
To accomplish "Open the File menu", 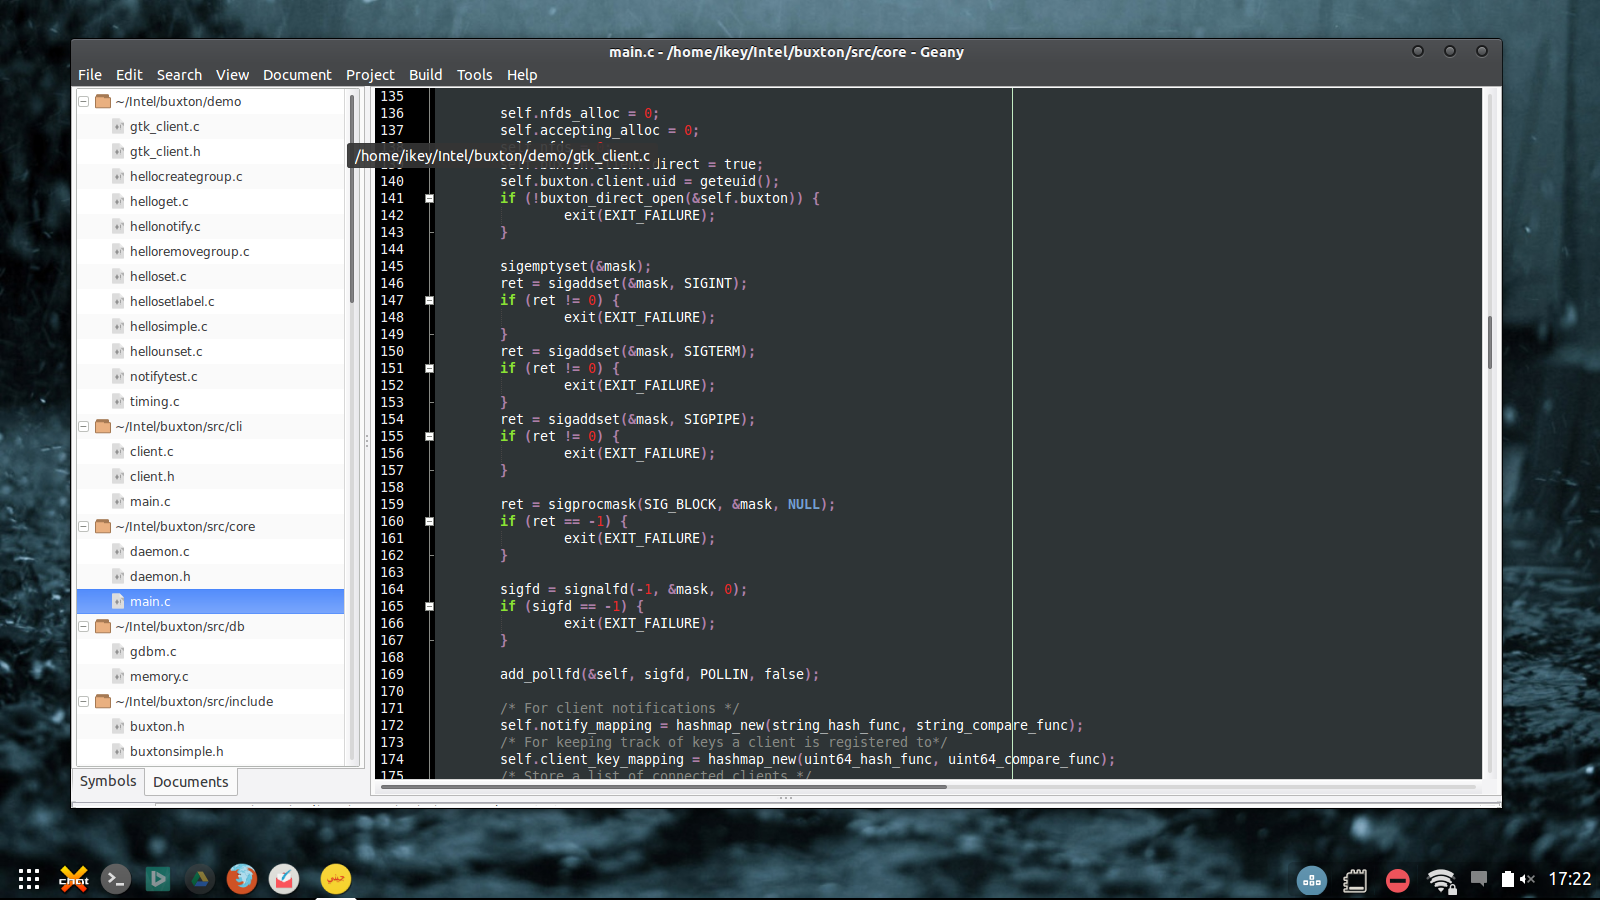I will [90, 75].
